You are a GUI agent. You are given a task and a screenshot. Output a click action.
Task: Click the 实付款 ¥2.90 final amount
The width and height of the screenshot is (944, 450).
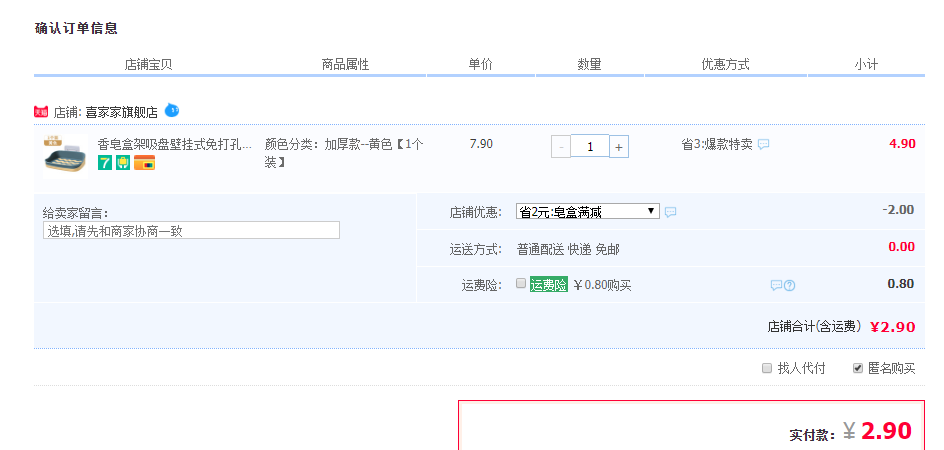[x=877, y=431]
